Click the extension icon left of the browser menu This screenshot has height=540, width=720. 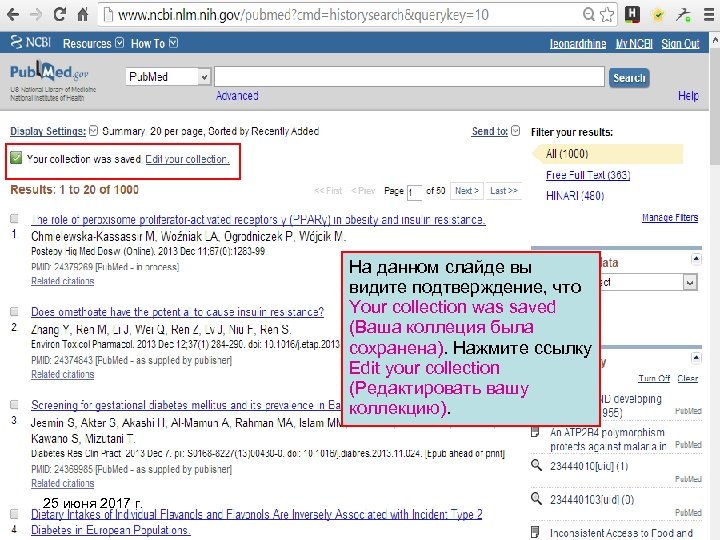point(683,15)
